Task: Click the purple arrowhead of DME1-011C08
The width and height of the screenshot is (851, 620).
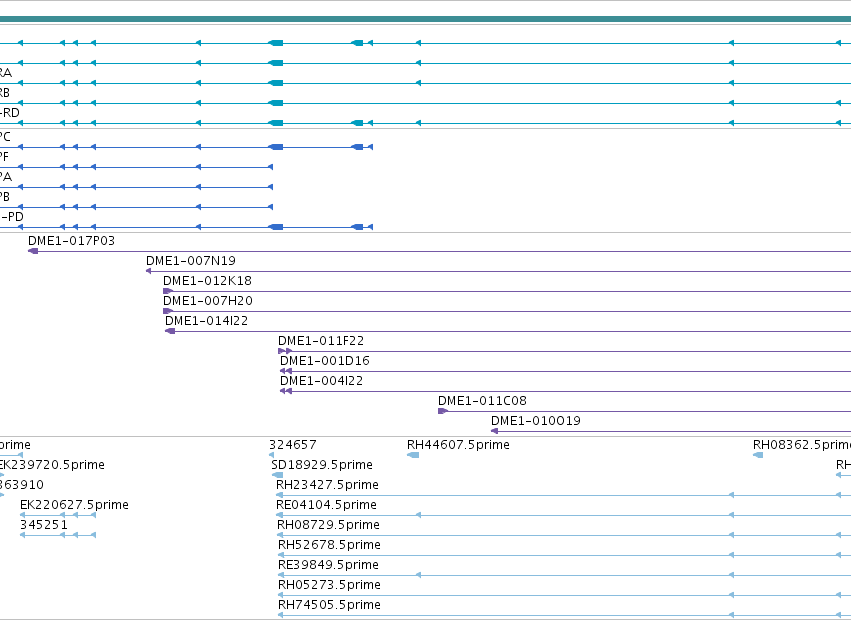Action: click(443, 411)
